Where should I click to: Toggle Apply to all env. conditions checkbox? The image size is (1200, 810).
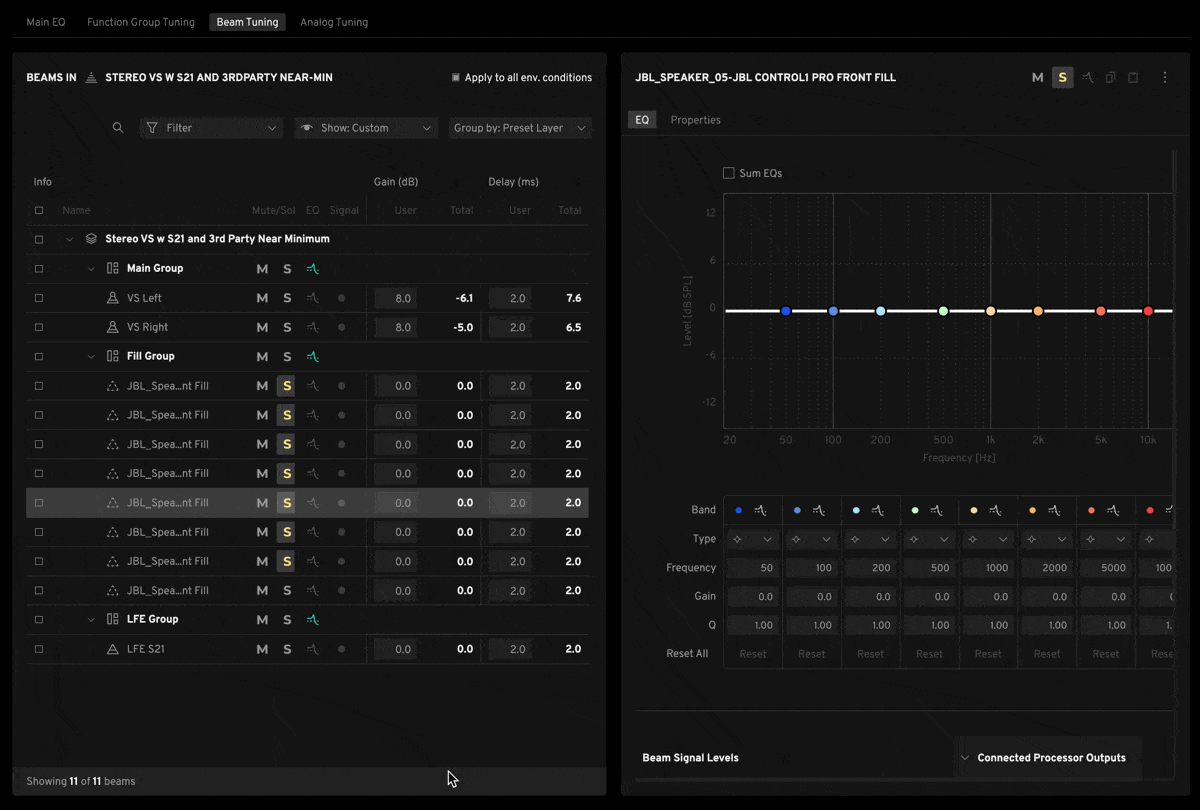[x=456, y=78]
